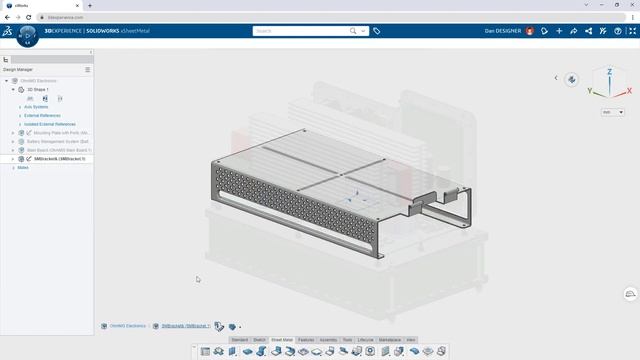The height and width of the screenshot is (360, 640).
Task: Open search options dropdown arrow
Action: pyautogui.click(x=363, y=31)
